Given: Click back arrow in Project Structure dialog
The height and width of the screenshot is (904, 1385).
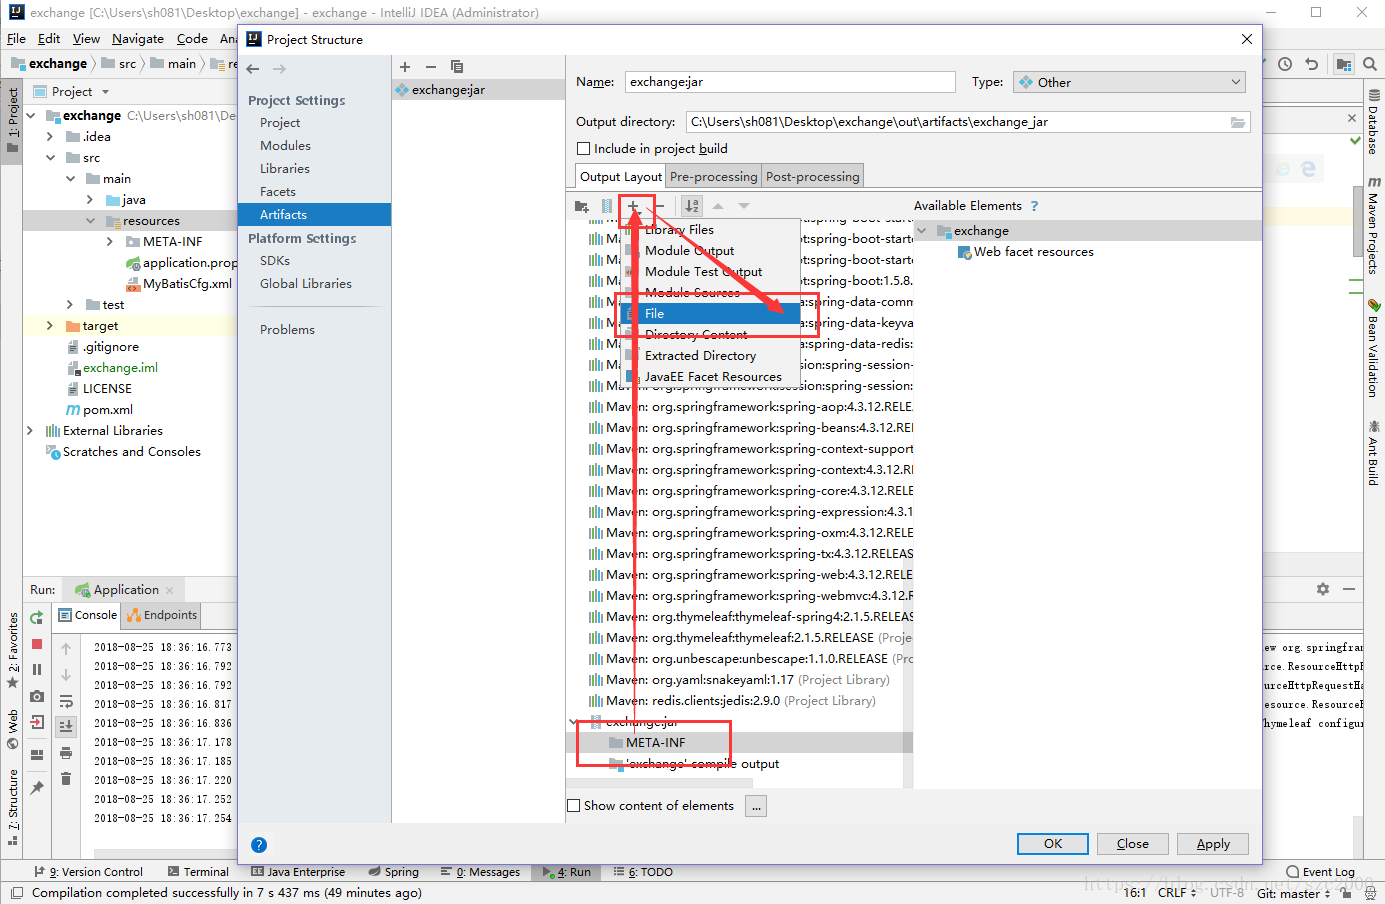Looking at the screenshot, I should tap(253, 69).
